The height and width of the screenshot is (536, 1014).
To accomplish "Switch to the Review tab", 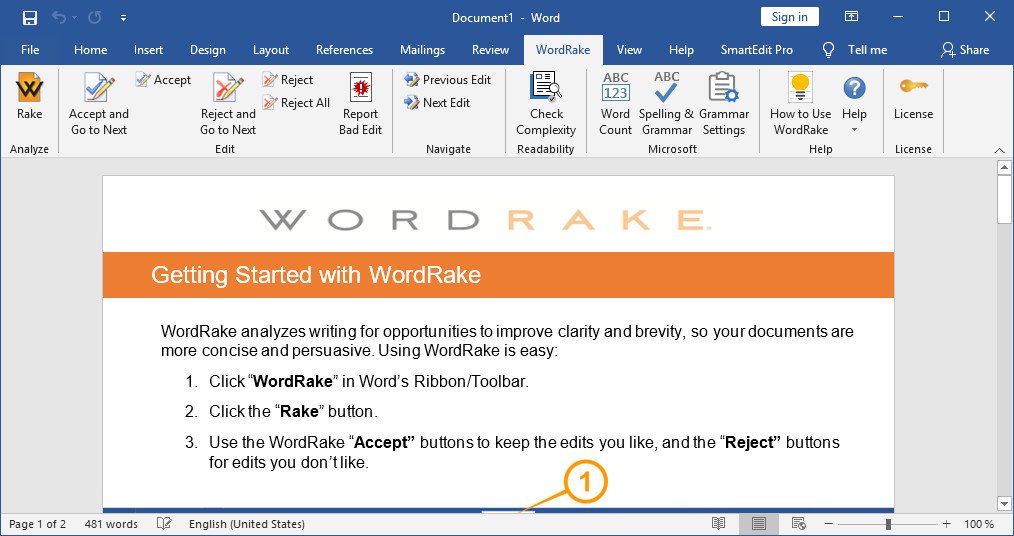I will [490, 50].
